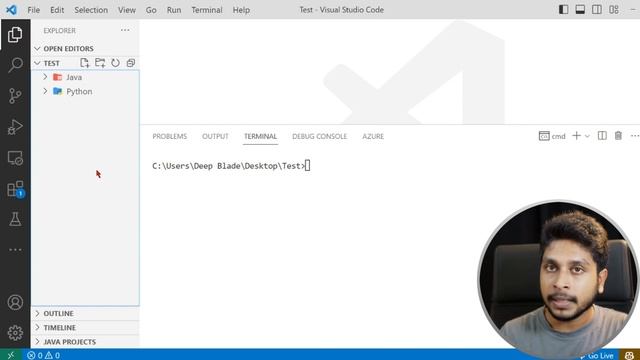Click the cmd terminal label

point(552,136)
